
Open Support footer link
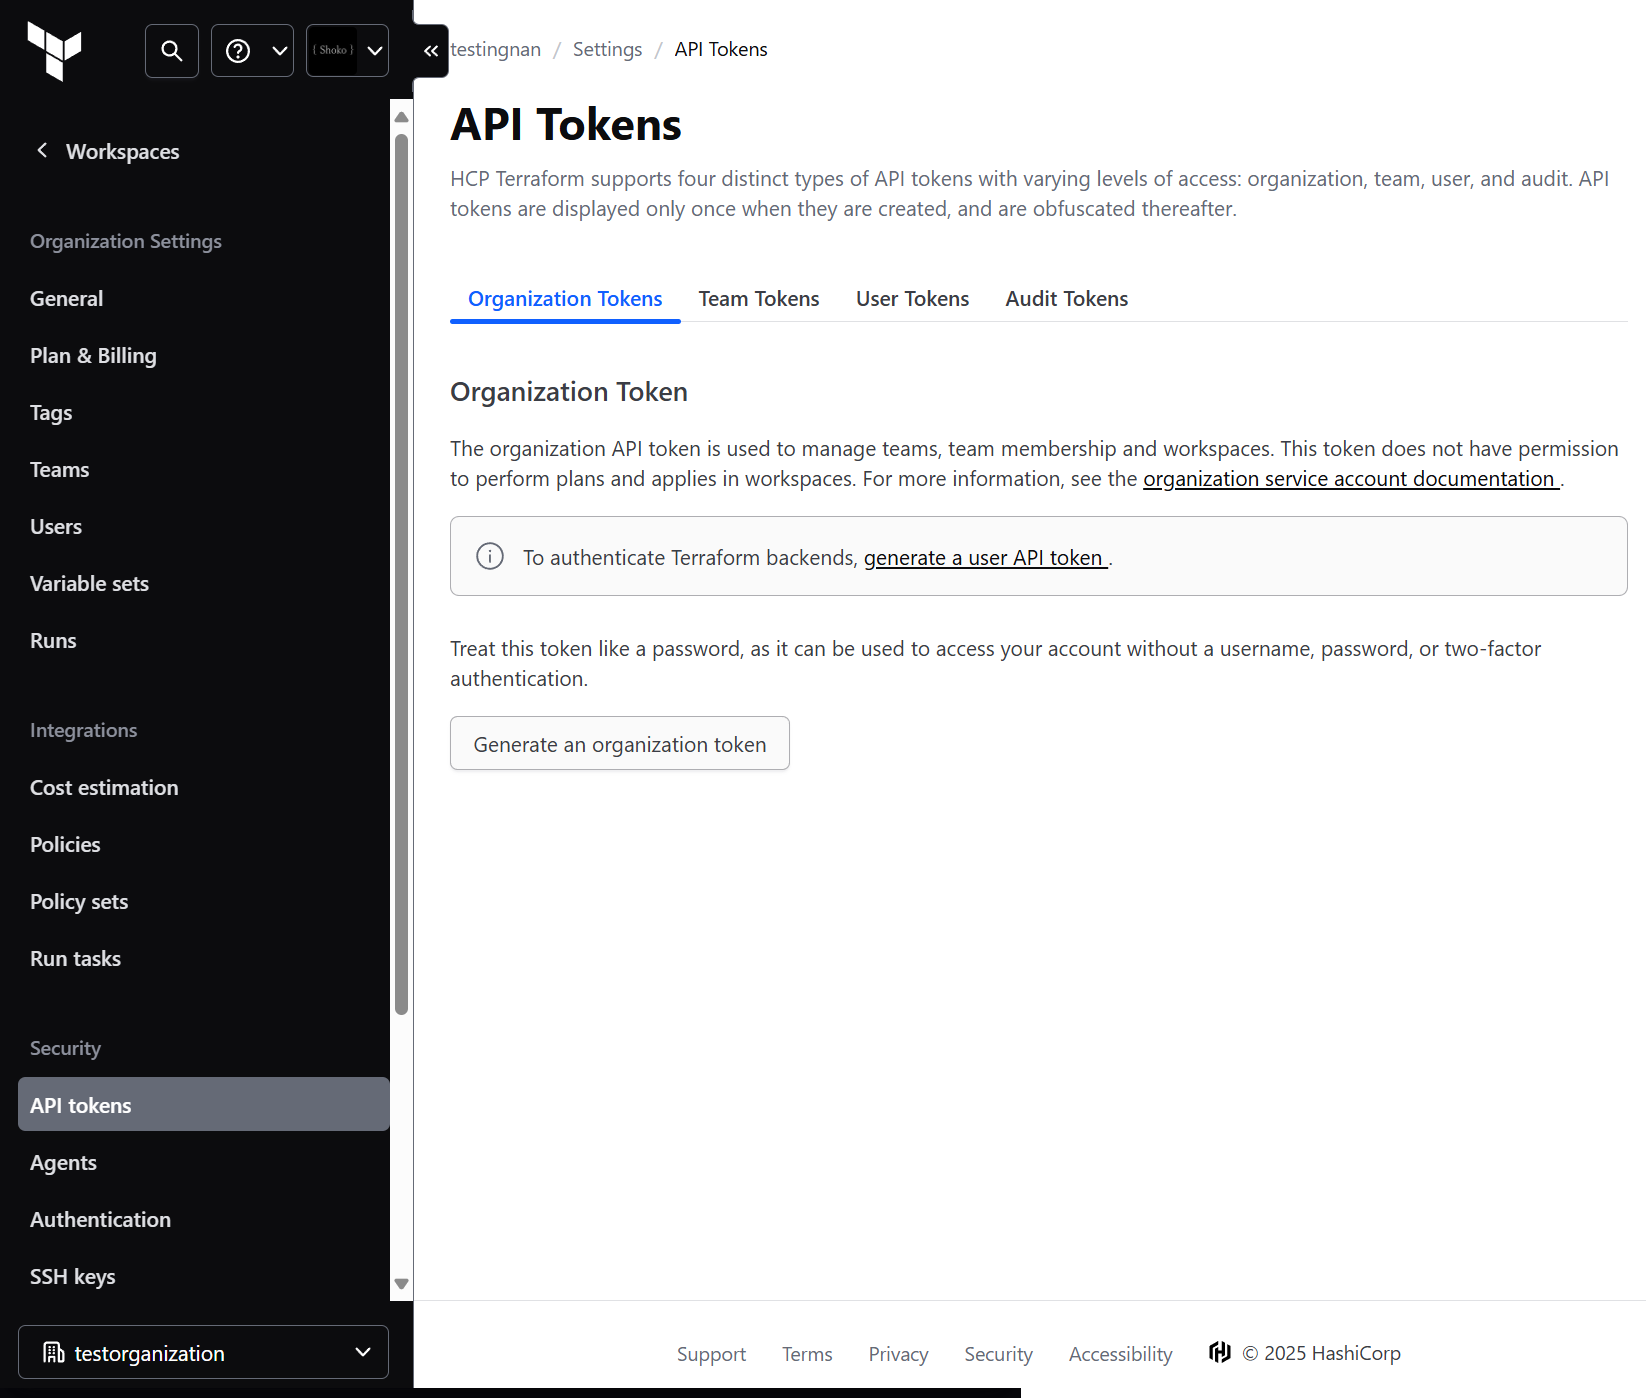pyautogui.click(x=711, y=1354)
